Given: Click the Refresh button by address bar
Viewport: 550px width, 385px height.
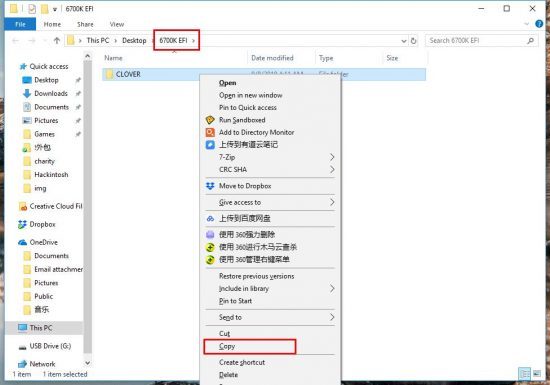Looking at the screenshot, I should coord(414,41).
